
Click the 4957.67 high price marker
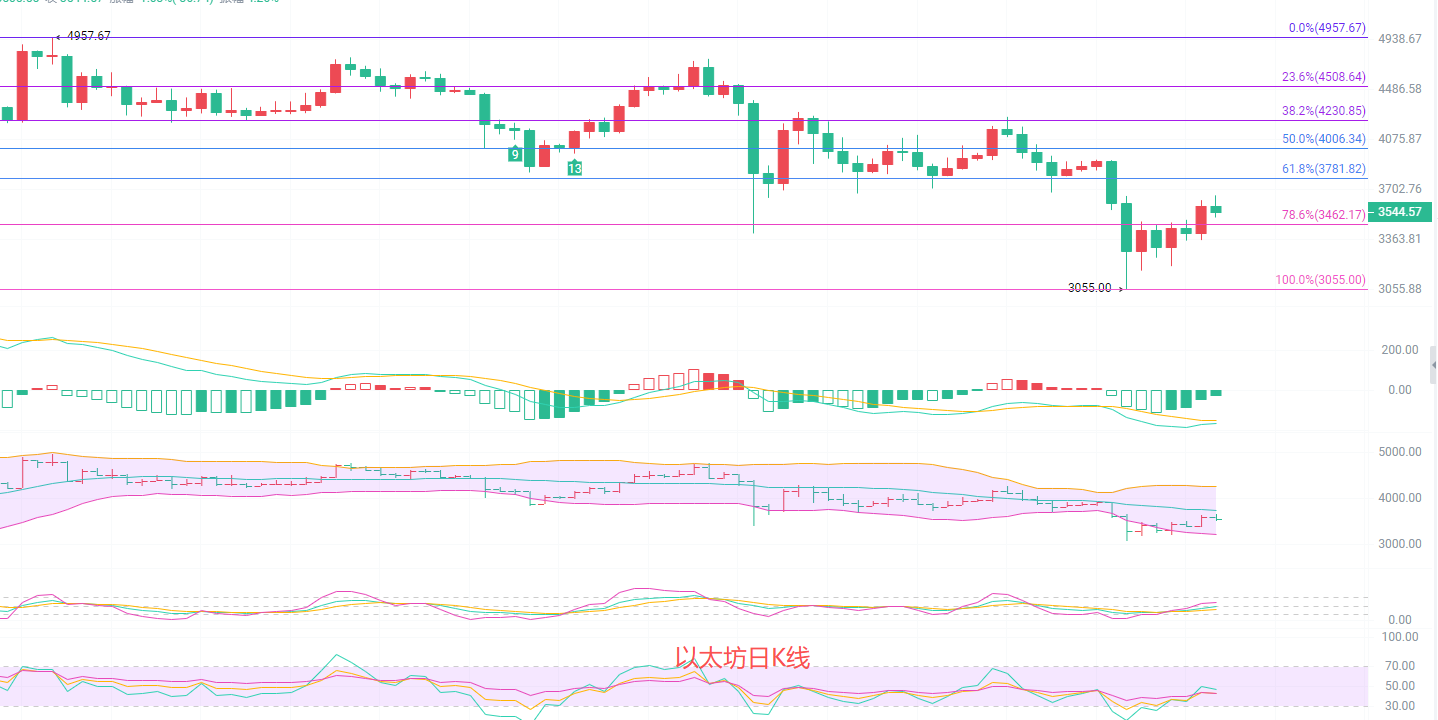point(88,36)
